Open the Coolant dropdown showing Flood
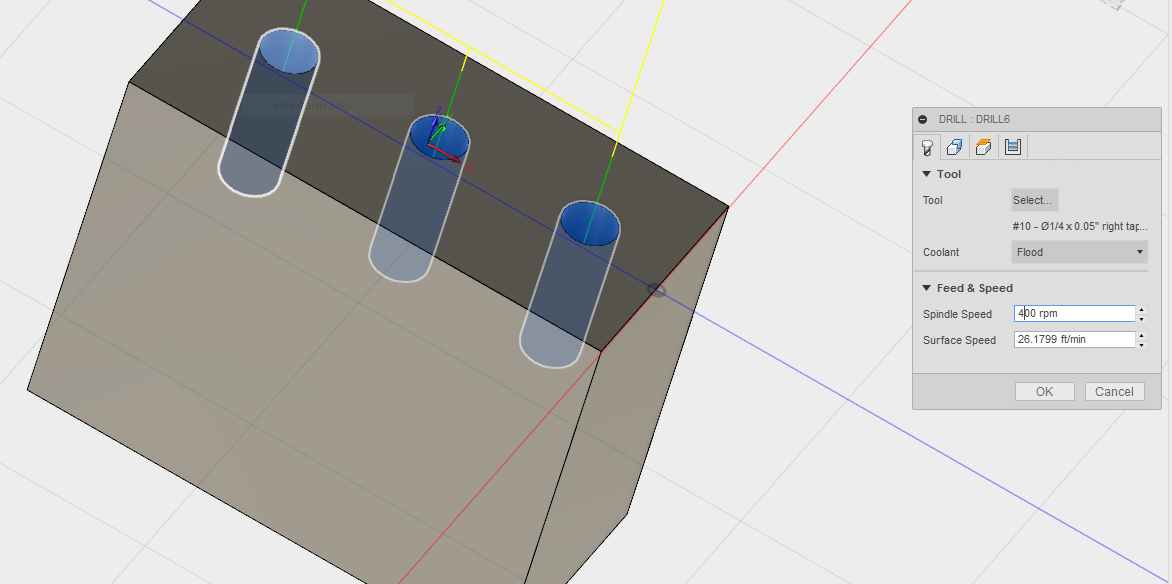Viewport: 1172px width, 584px height. [1079, 252]
